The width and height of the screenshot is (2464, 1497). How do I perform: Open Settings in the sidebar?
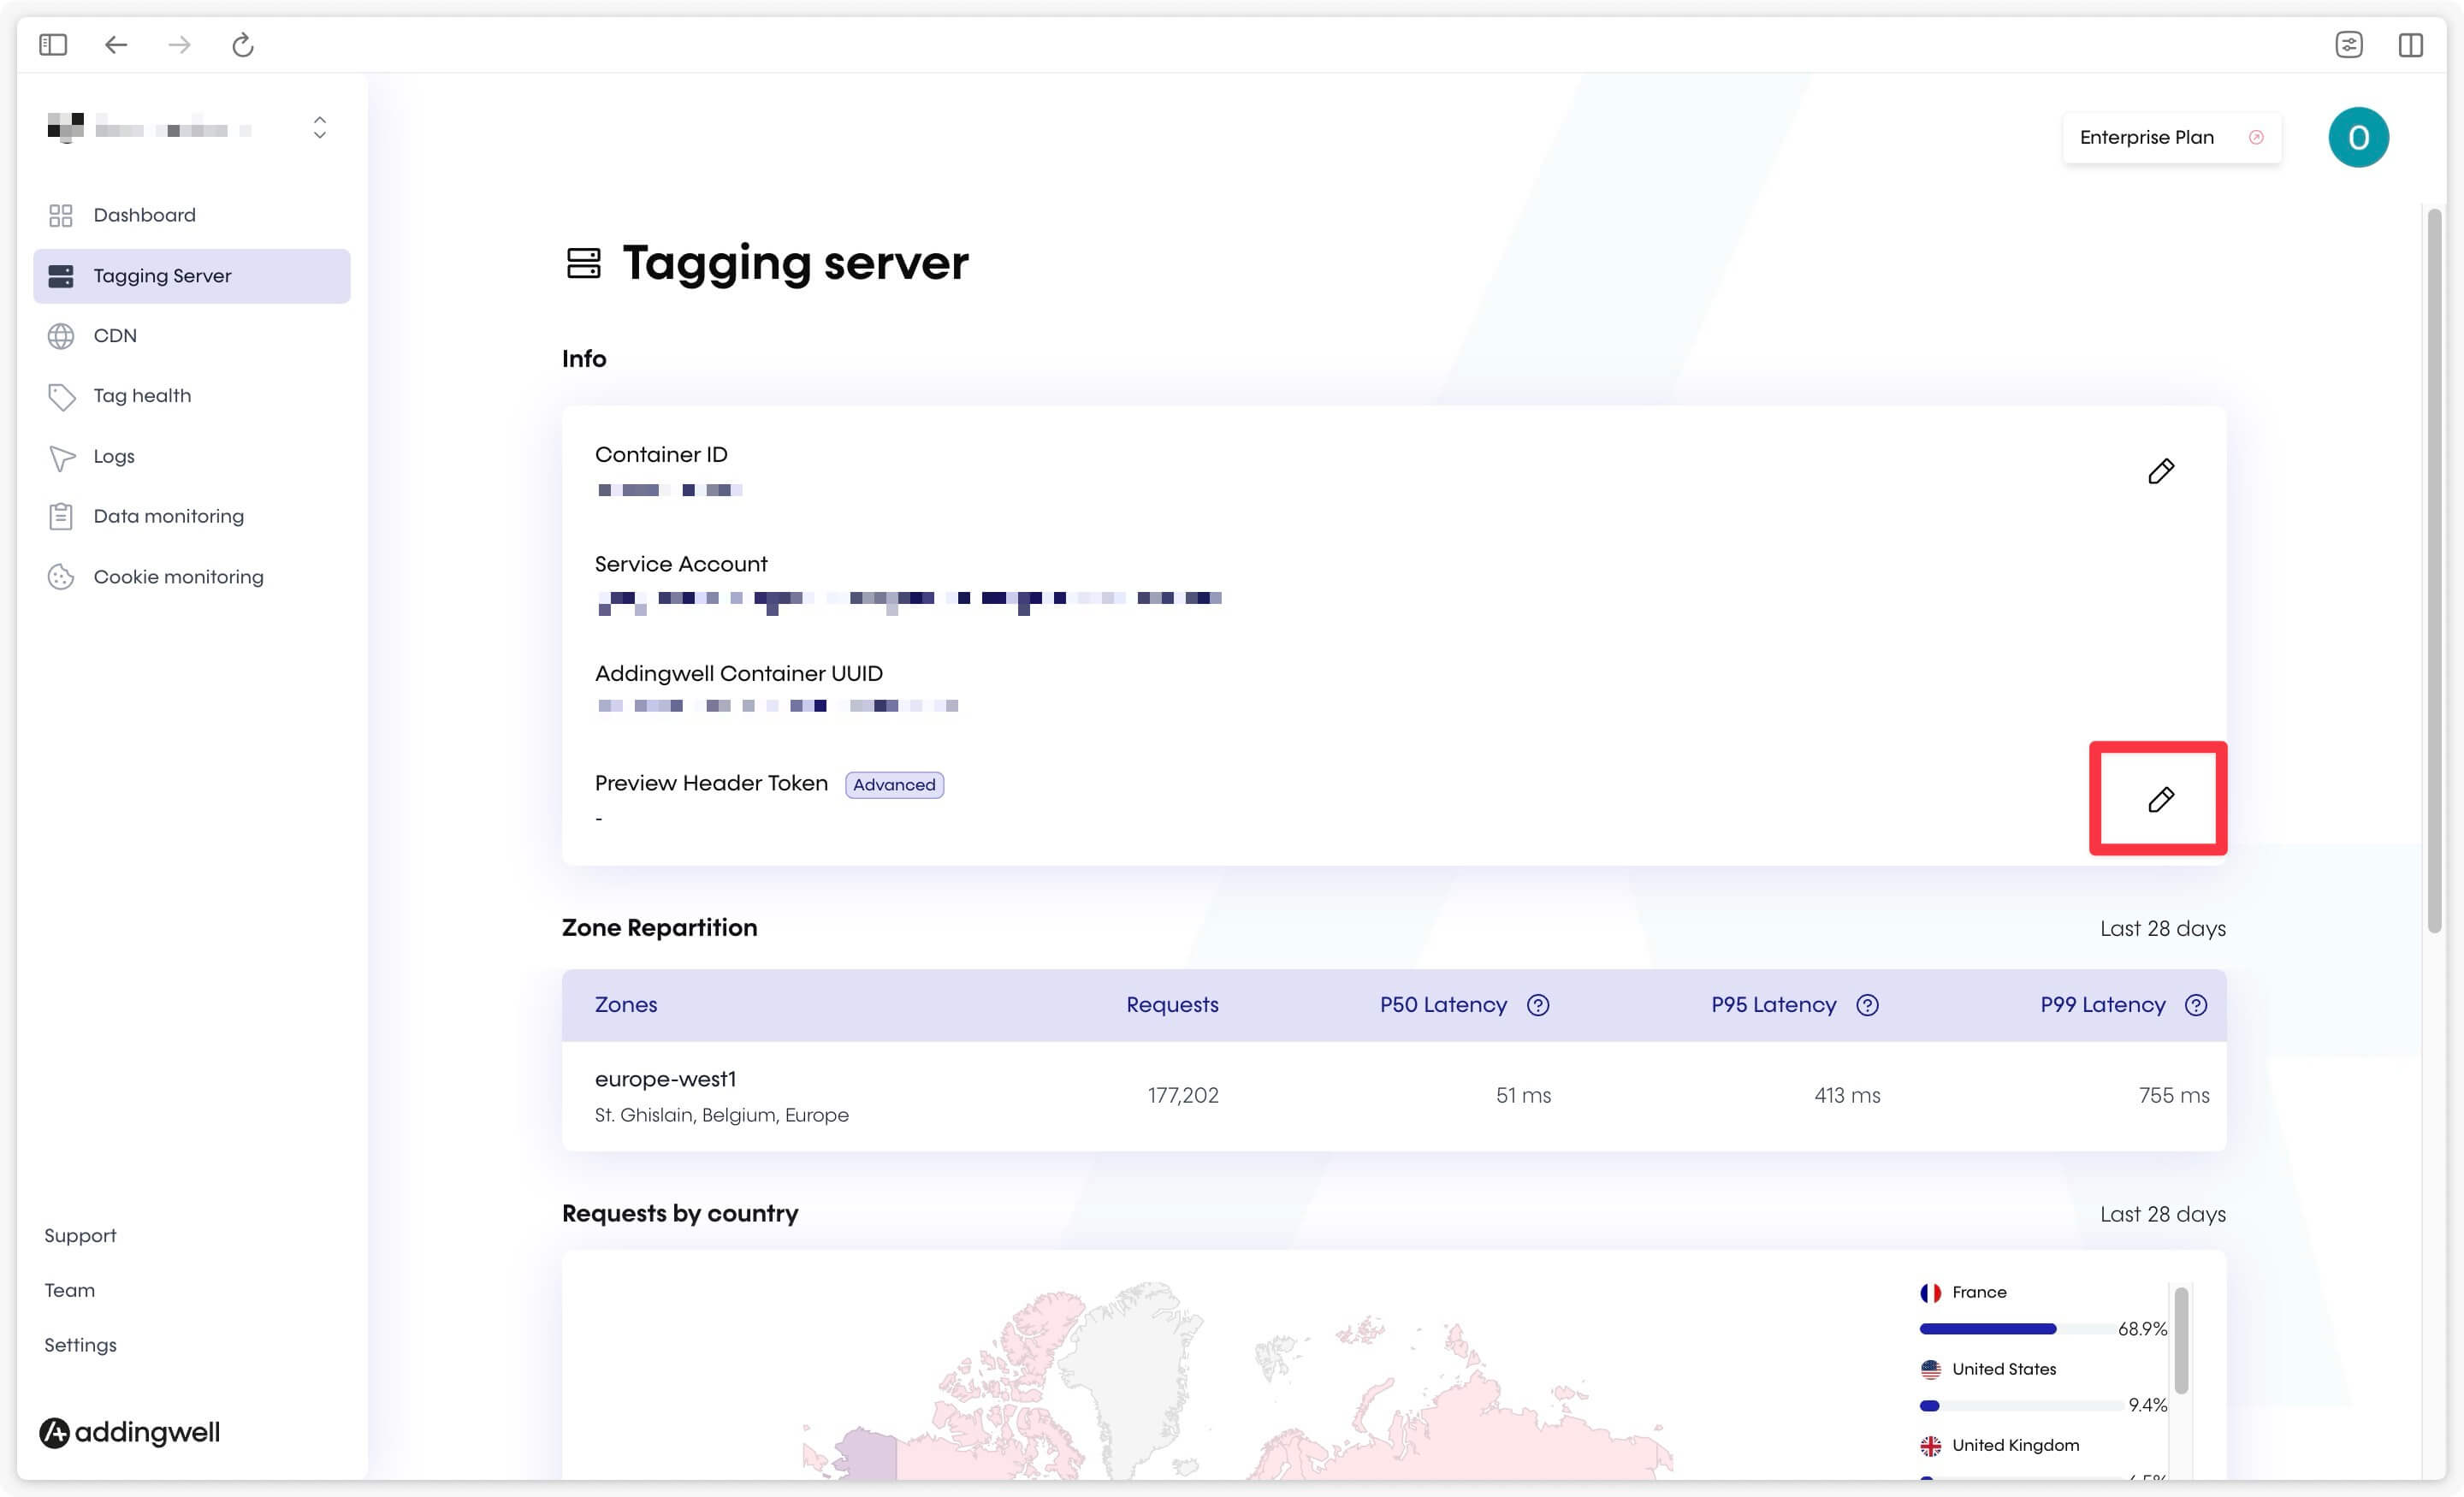[80, 1345]
